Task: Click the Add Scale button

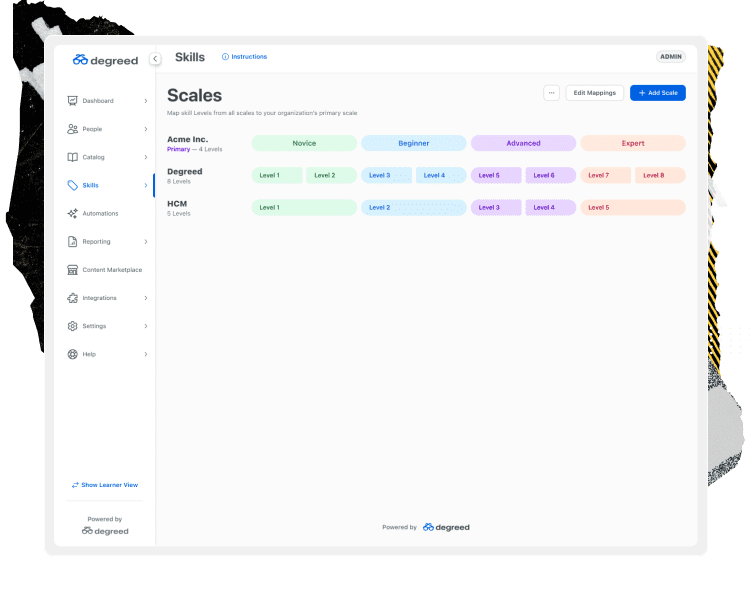Action: 657,93
